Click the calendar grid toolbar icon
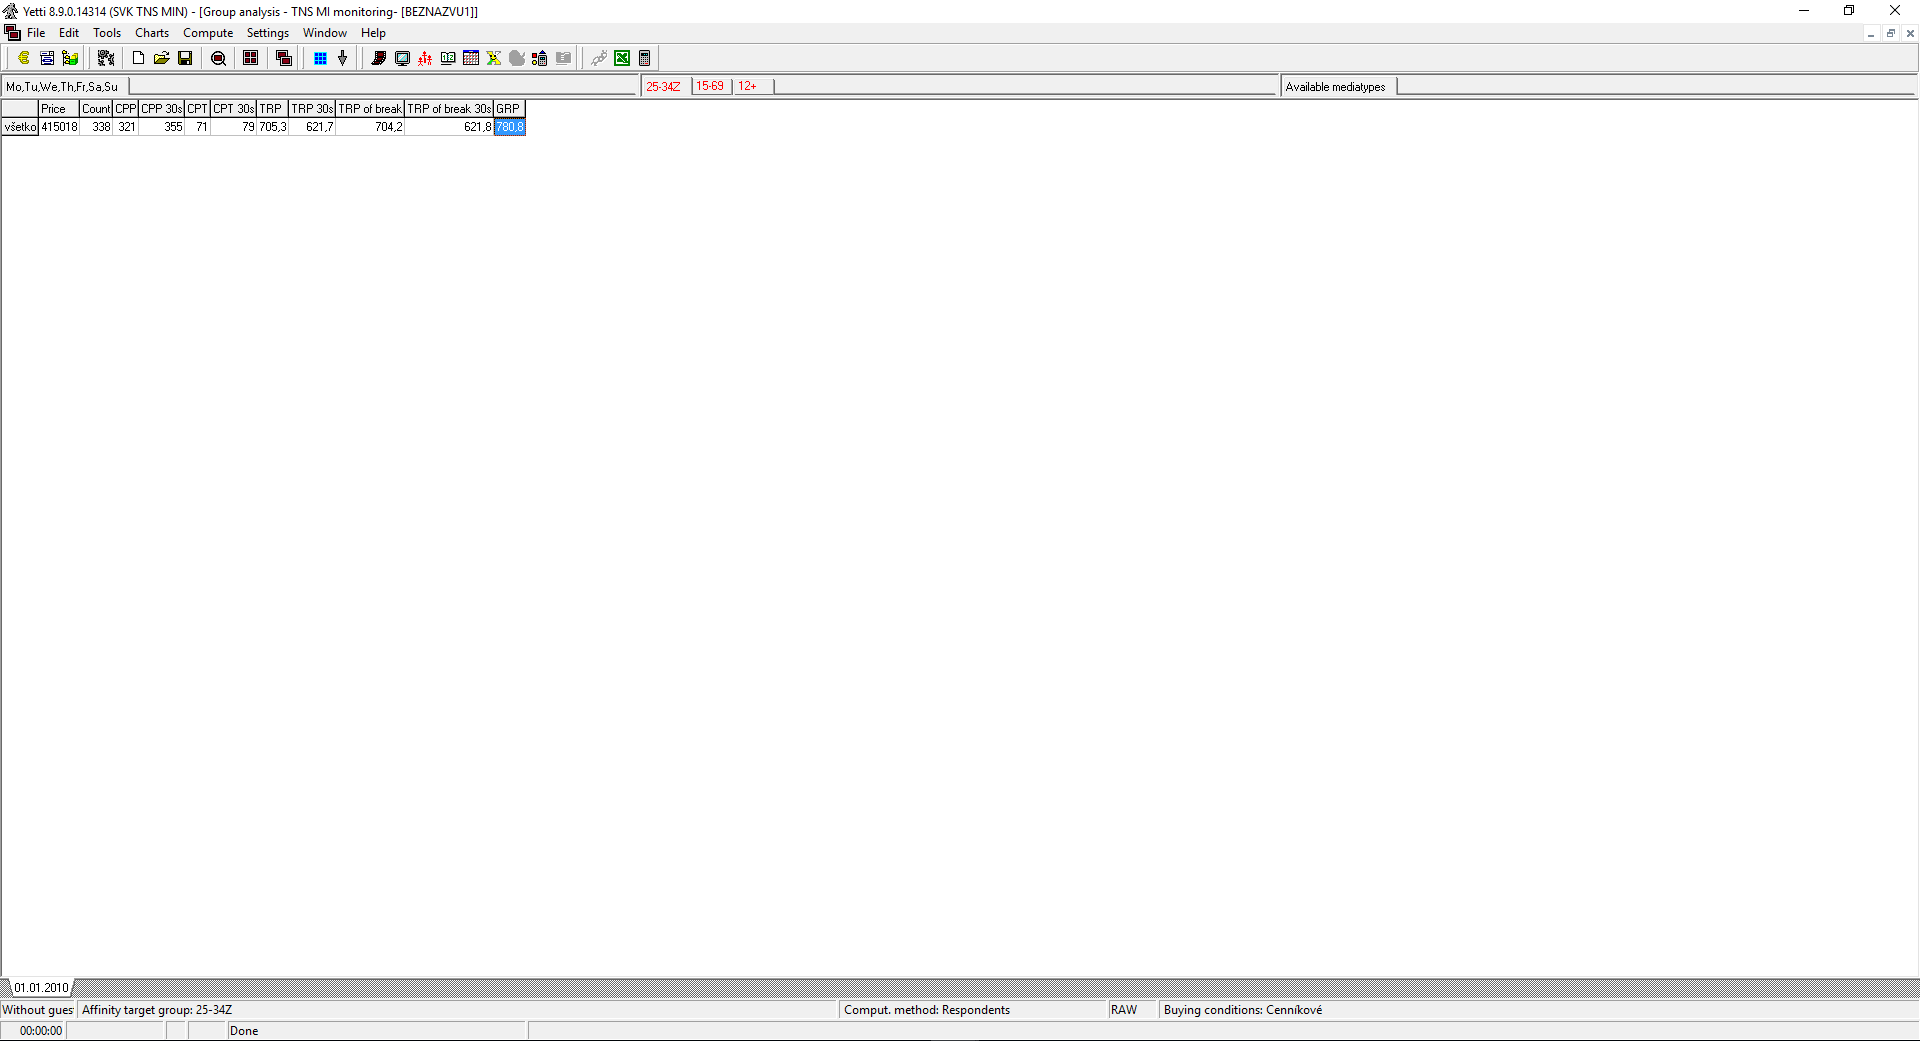The width and height of the screenshot is (1920, 1041). pos(471,58)
